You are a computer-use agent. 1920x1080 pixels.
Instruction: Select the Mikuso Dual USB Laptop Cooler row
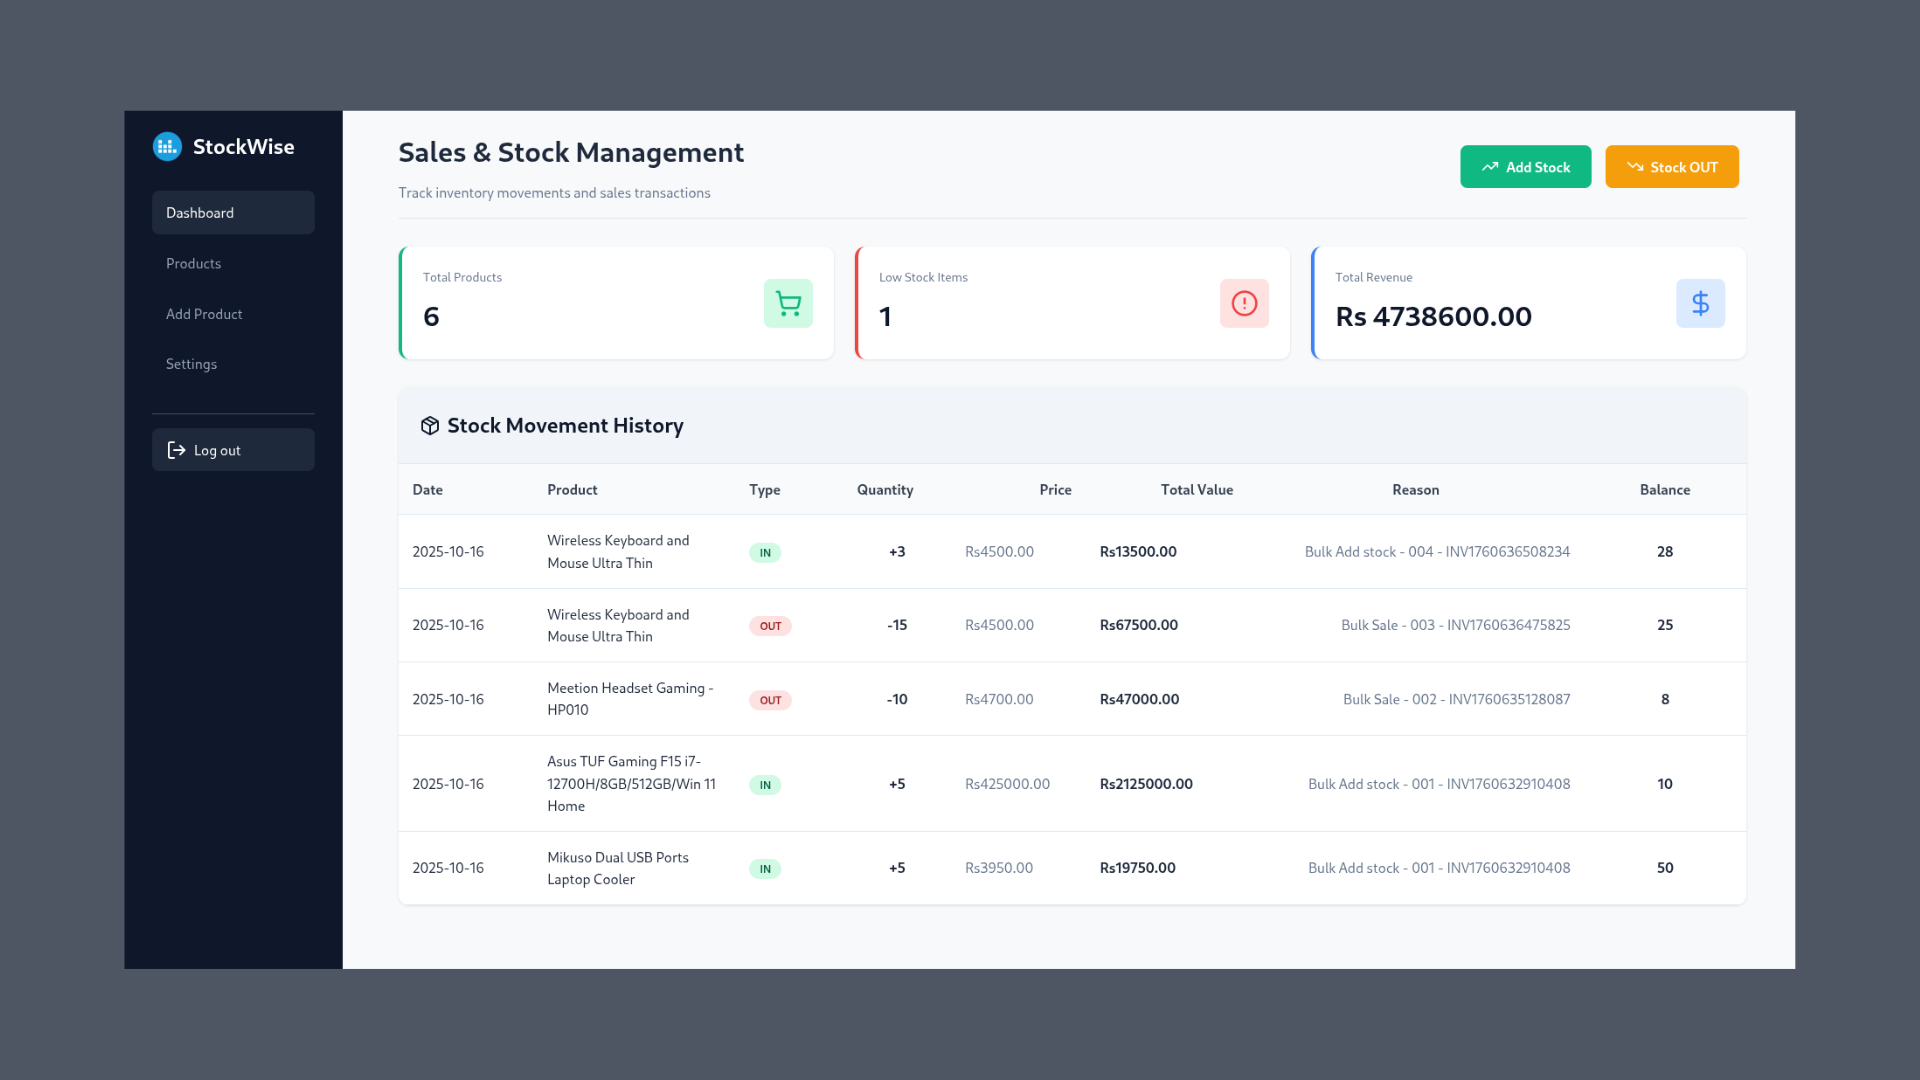click(1000, 868)
